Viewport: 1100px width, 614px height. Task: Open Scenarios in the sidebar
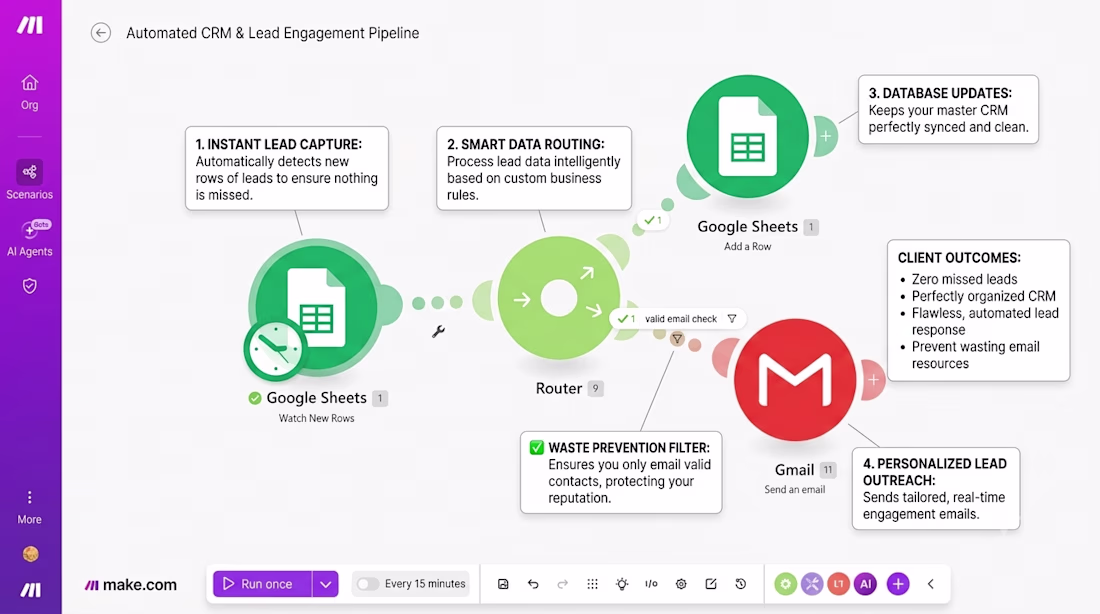click(29, 180)
